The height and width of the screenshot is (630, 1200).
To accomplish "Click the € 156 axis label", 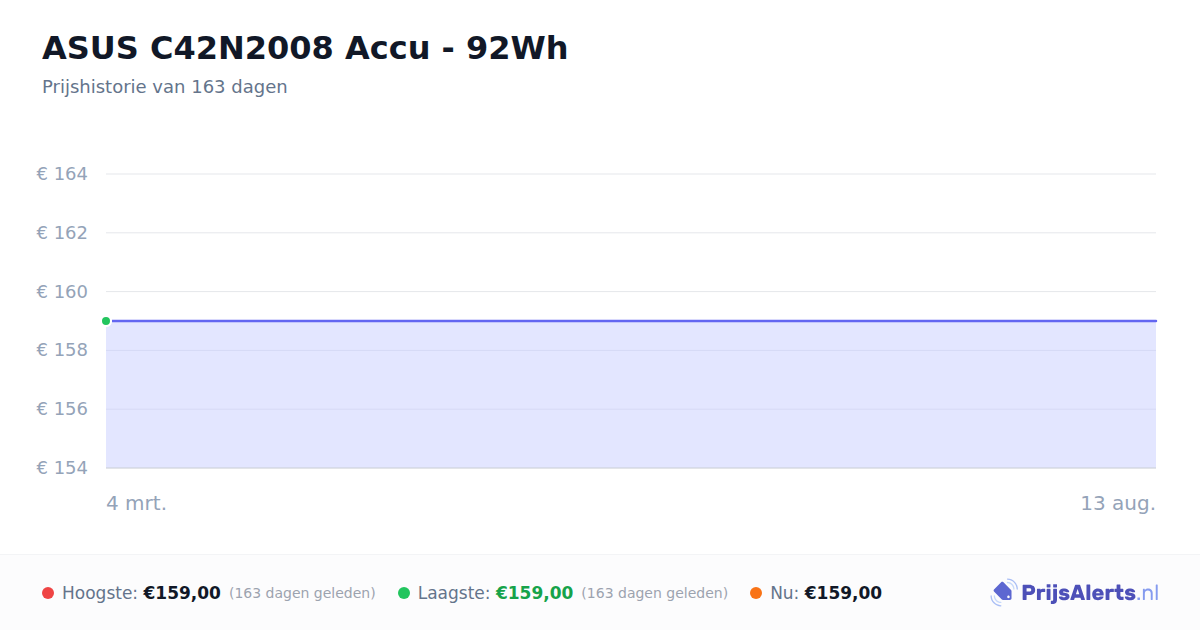I will click(62, 409).
